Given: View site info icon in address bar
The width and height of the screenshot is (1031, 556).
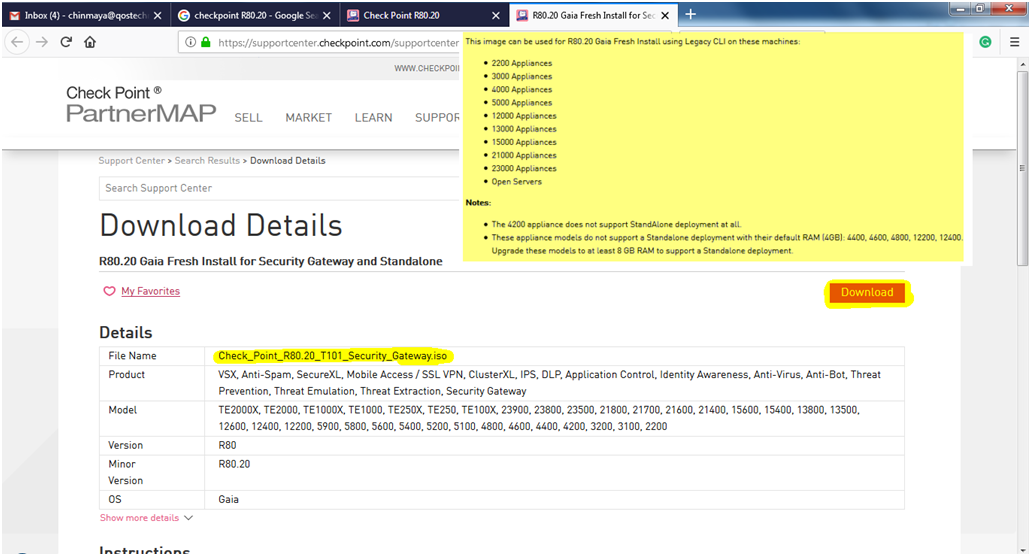Looking at the screenshot, I should [x=190, y=42].
